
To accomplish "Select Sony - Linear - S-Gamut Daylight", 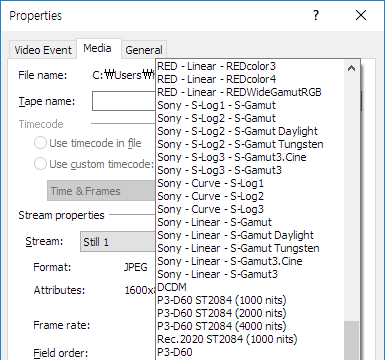I will (250, 235).
